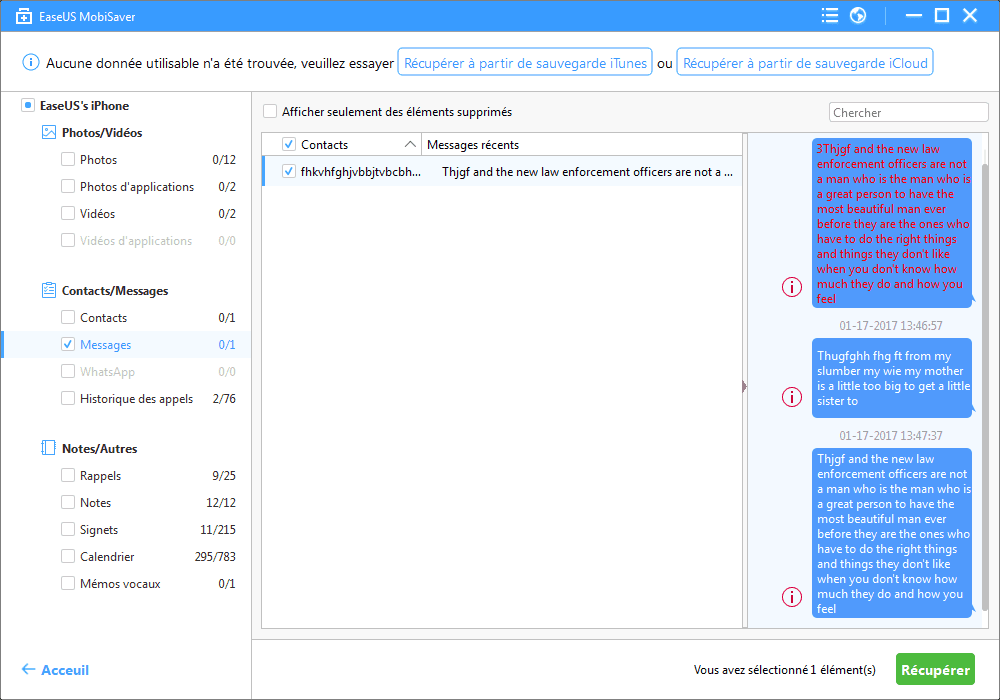Click the 'Messages récents' column header
The width and height of the screenshot is (1000, 700).
(473, 145)
